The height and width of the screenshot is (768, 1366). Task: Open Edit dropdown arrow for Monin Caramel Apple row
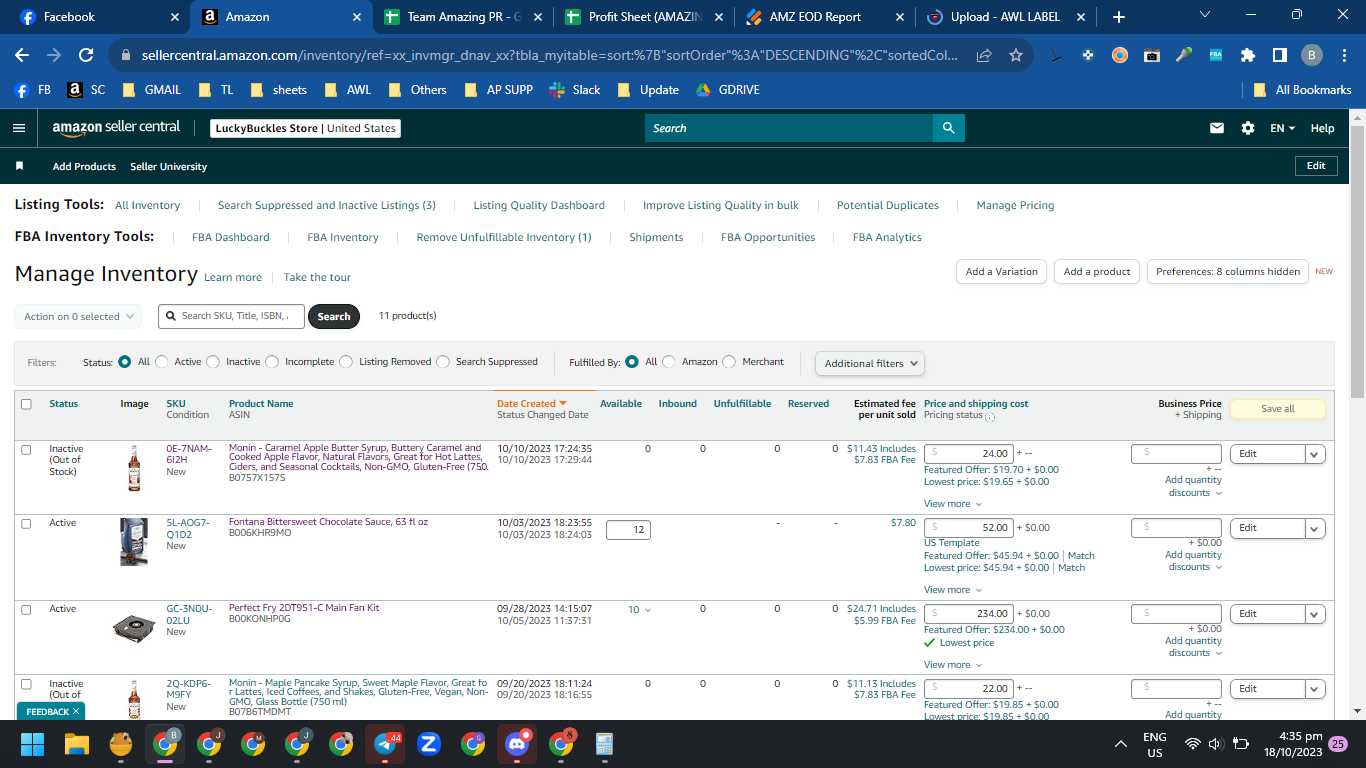coord(1315,454)
